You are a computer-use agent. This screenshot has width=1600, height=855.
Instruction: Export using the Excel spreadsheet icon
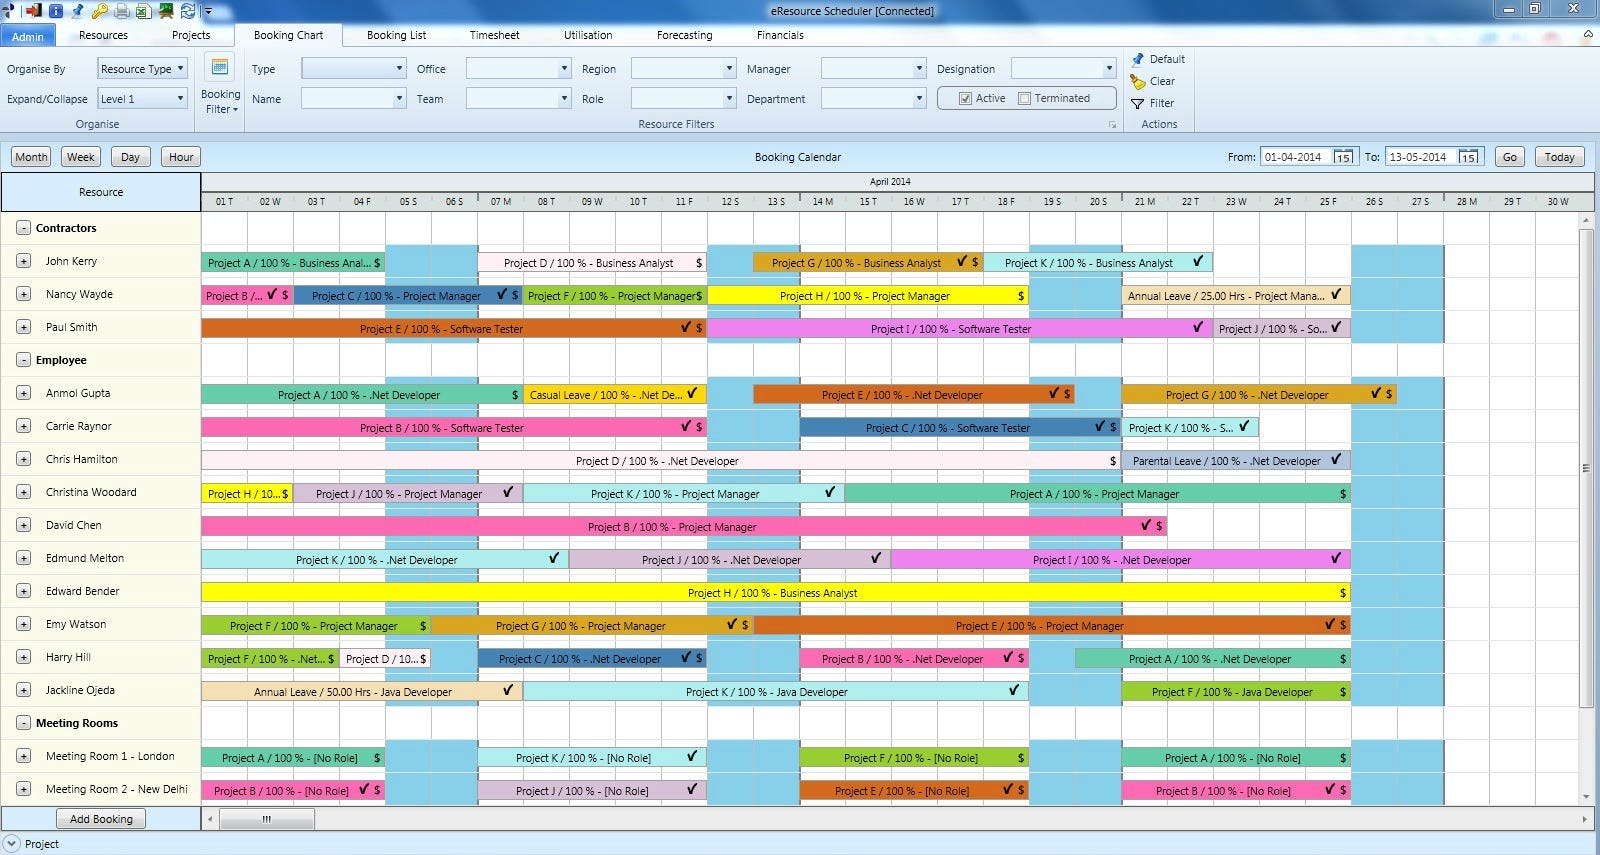pos(143,11)
